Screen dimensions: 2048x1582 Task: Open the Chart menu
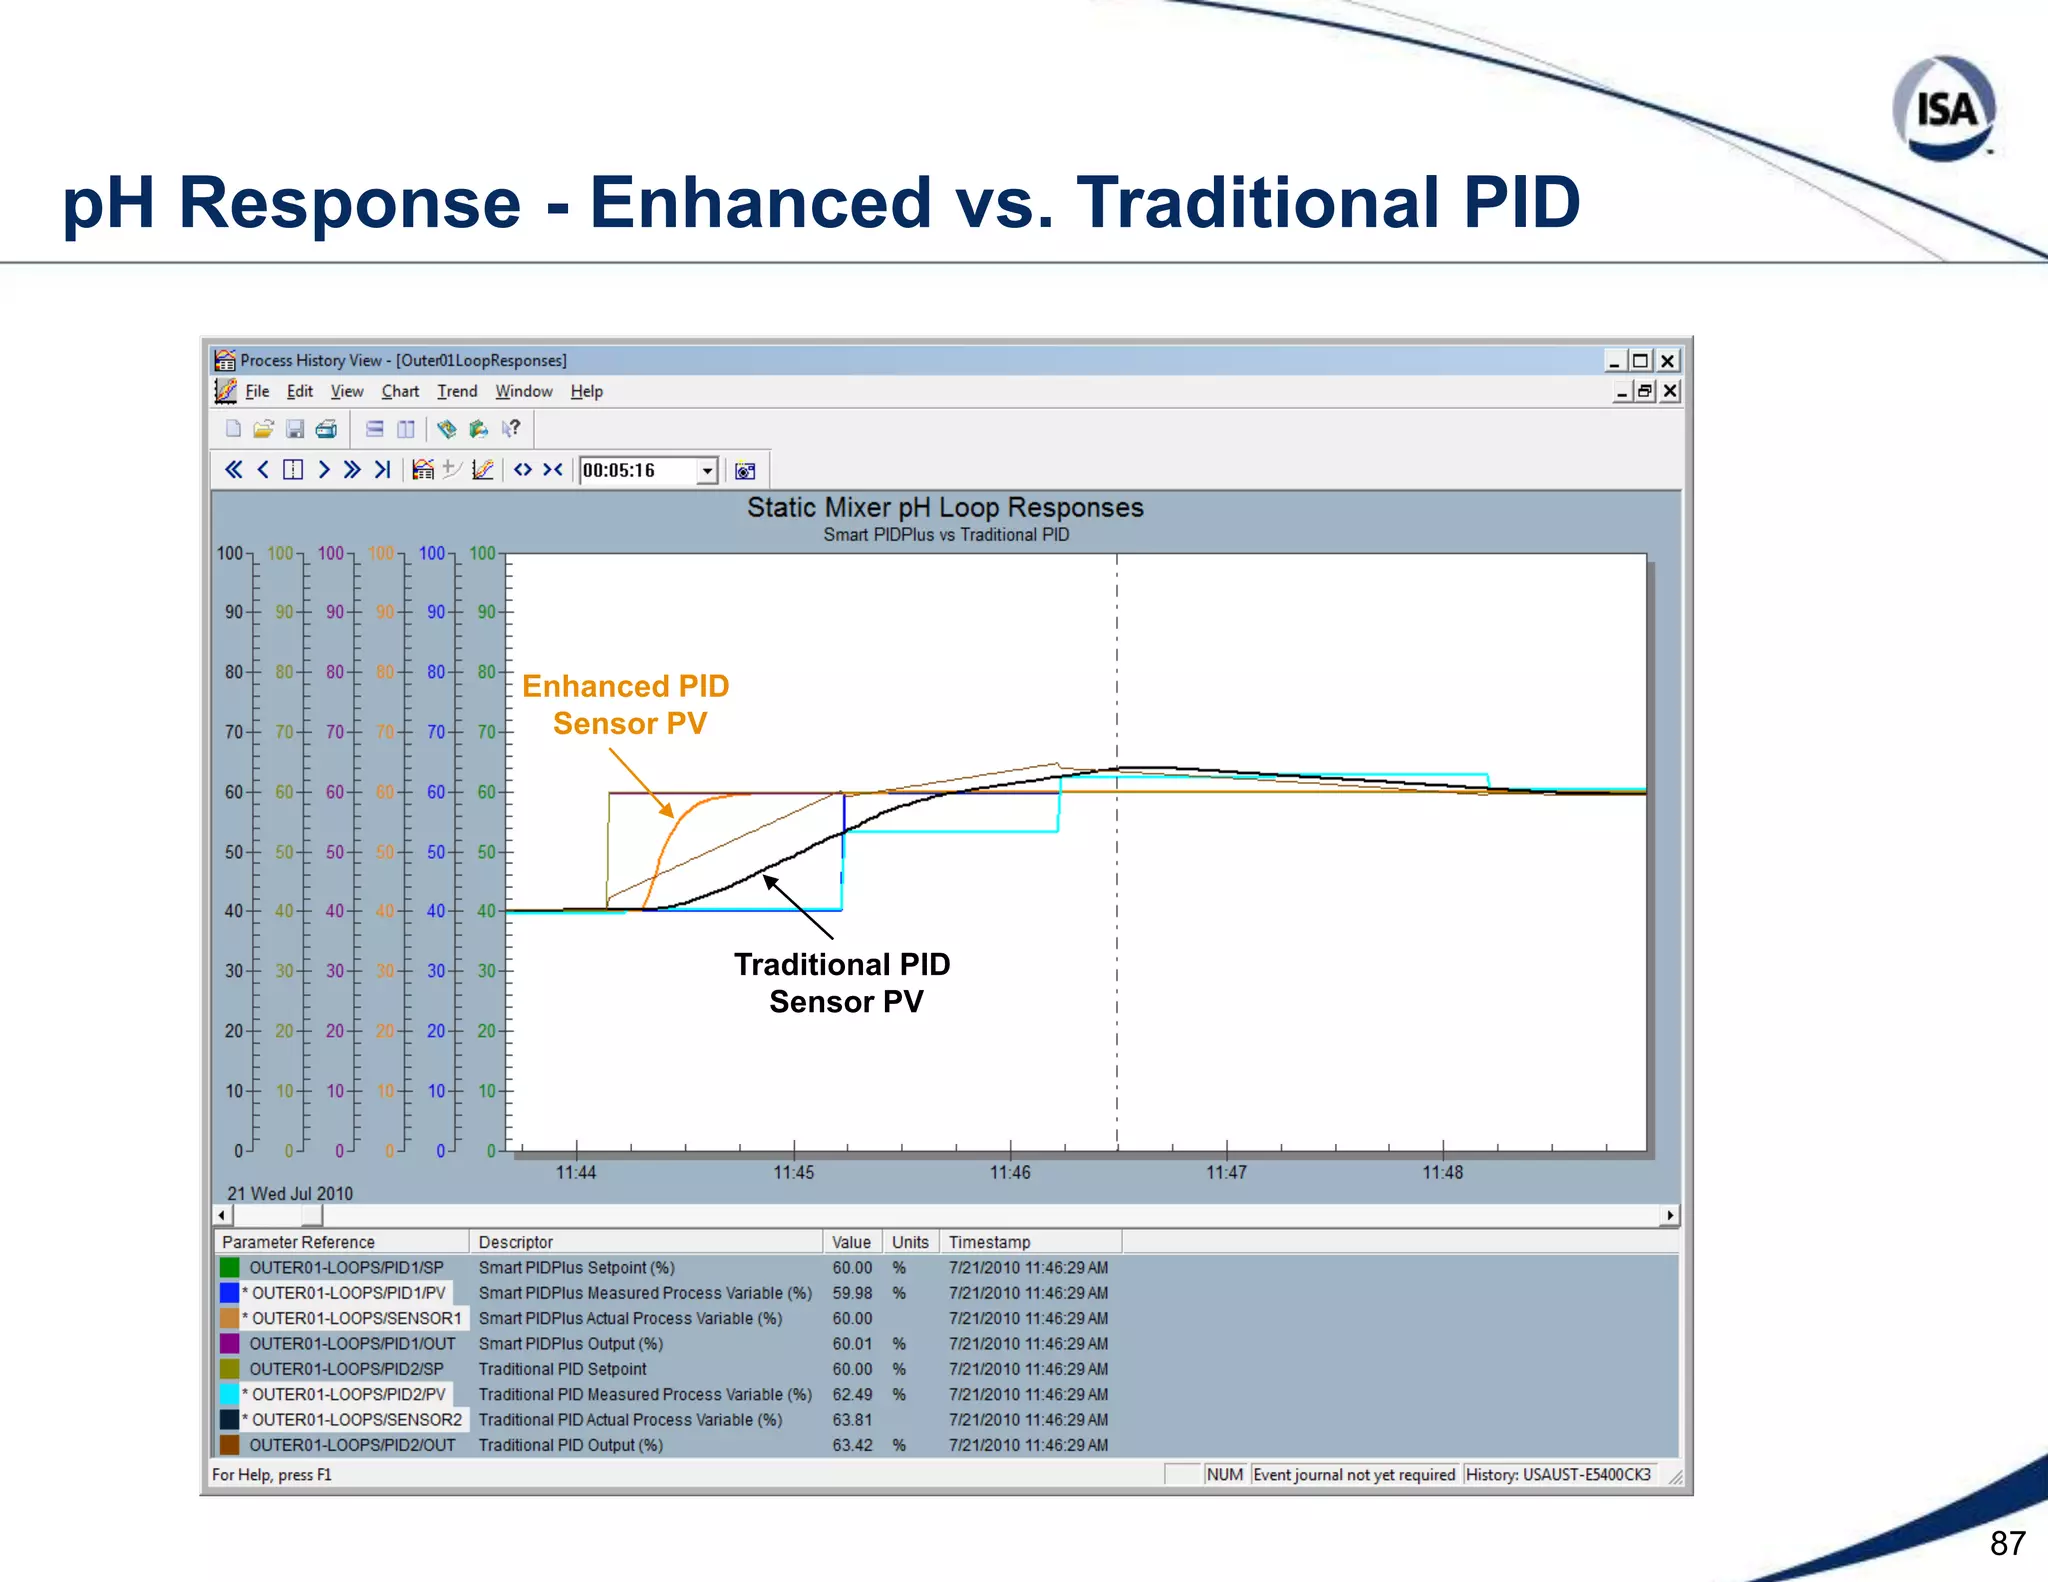coord(400,391)
